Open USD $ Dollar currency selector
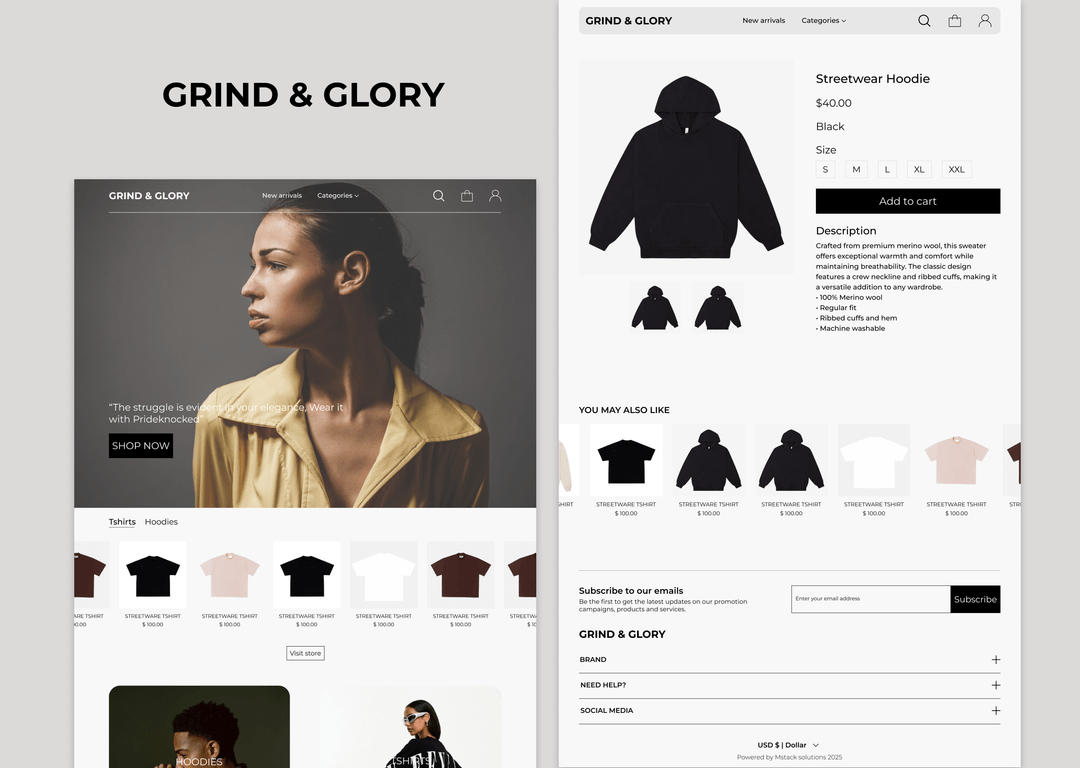This screenshot has height=768, width=1080. [789, 745]
